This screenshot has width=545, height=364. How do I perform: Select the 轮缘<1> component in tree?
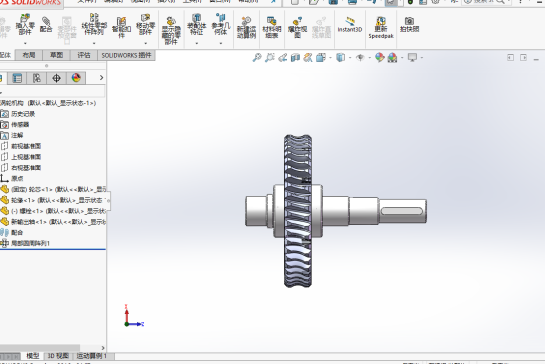point(53,200)
